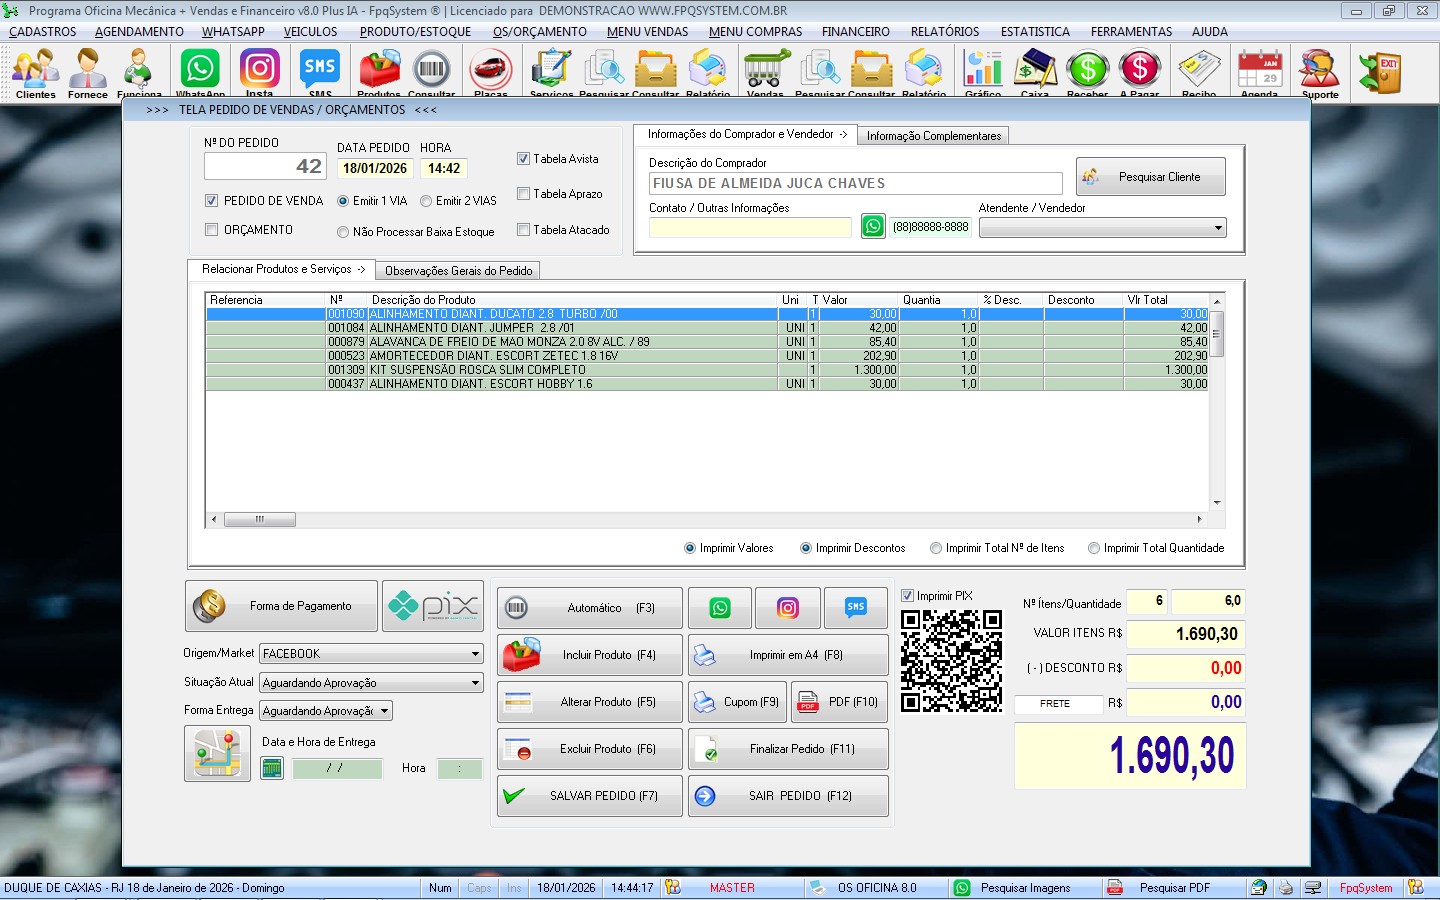
Task: Click the PIX payment logo button
Action: (x=433, y=606)
